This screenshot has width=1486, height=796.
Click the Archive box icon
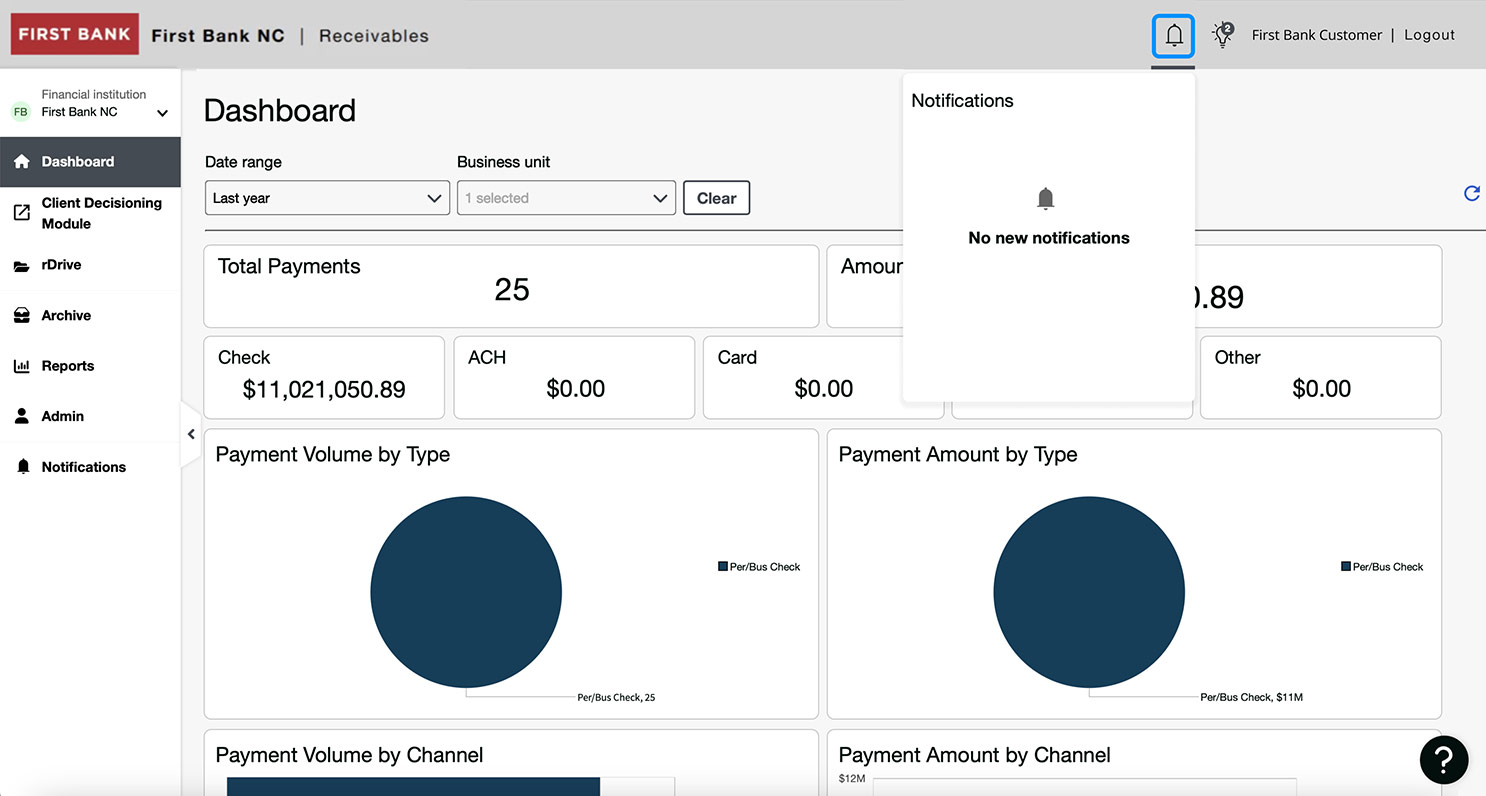pos(22,316)
